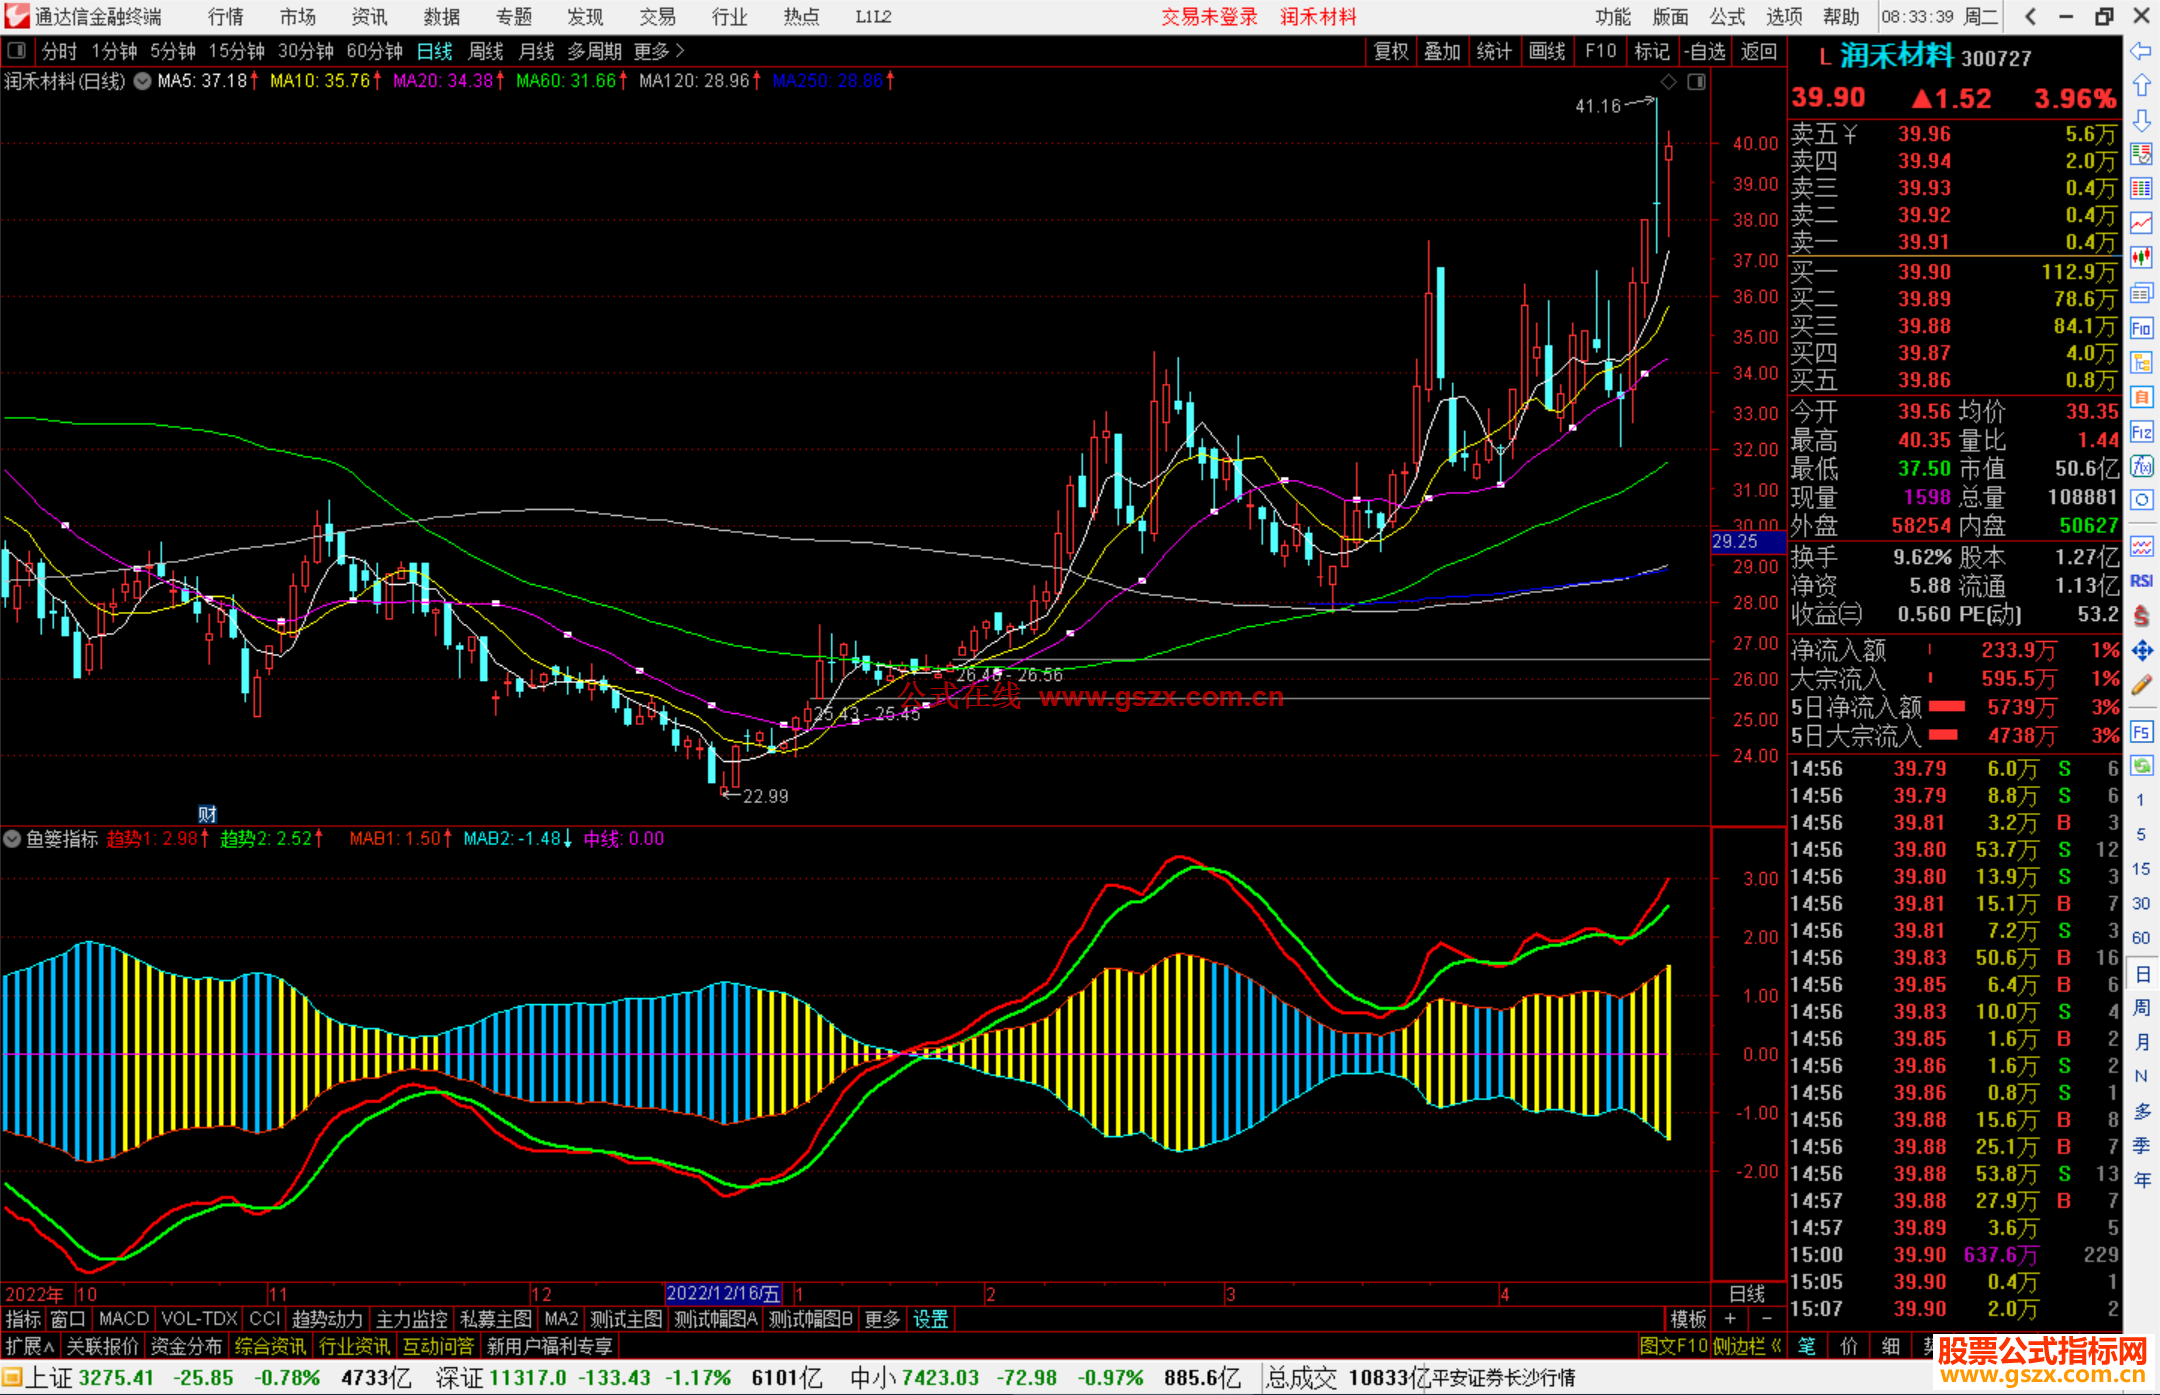Open the 公式 menu
The height and width of the screenshot is (1395, 2160).
pos(1727,16)
